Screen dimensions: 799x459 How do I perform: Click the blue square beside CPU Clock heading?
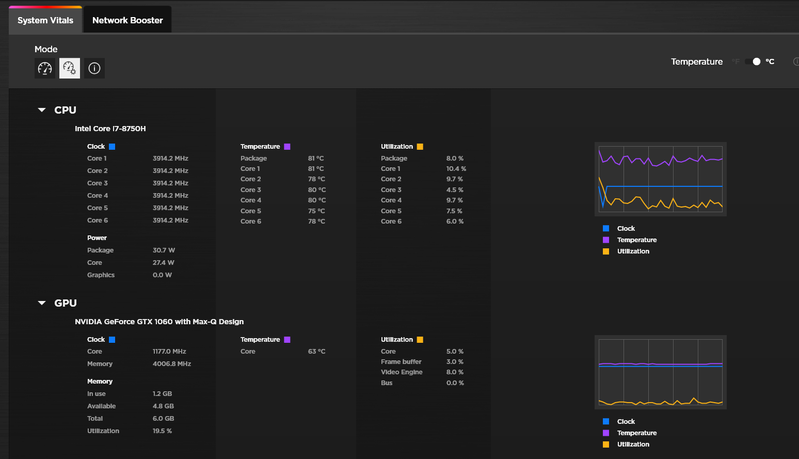(112, 146)
